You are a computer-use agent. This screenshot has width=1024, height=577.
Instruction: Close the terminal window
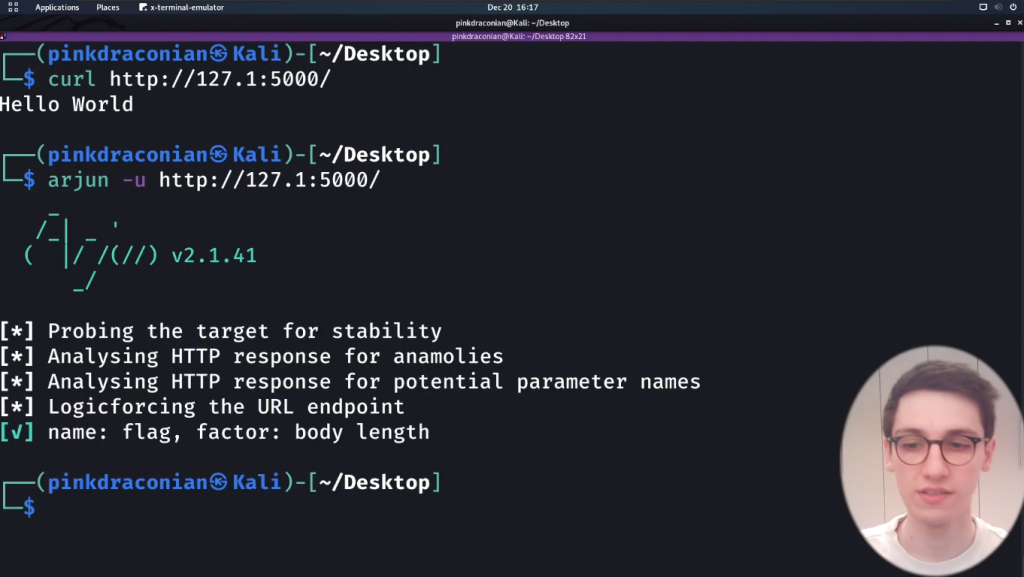pos(1019,23)
